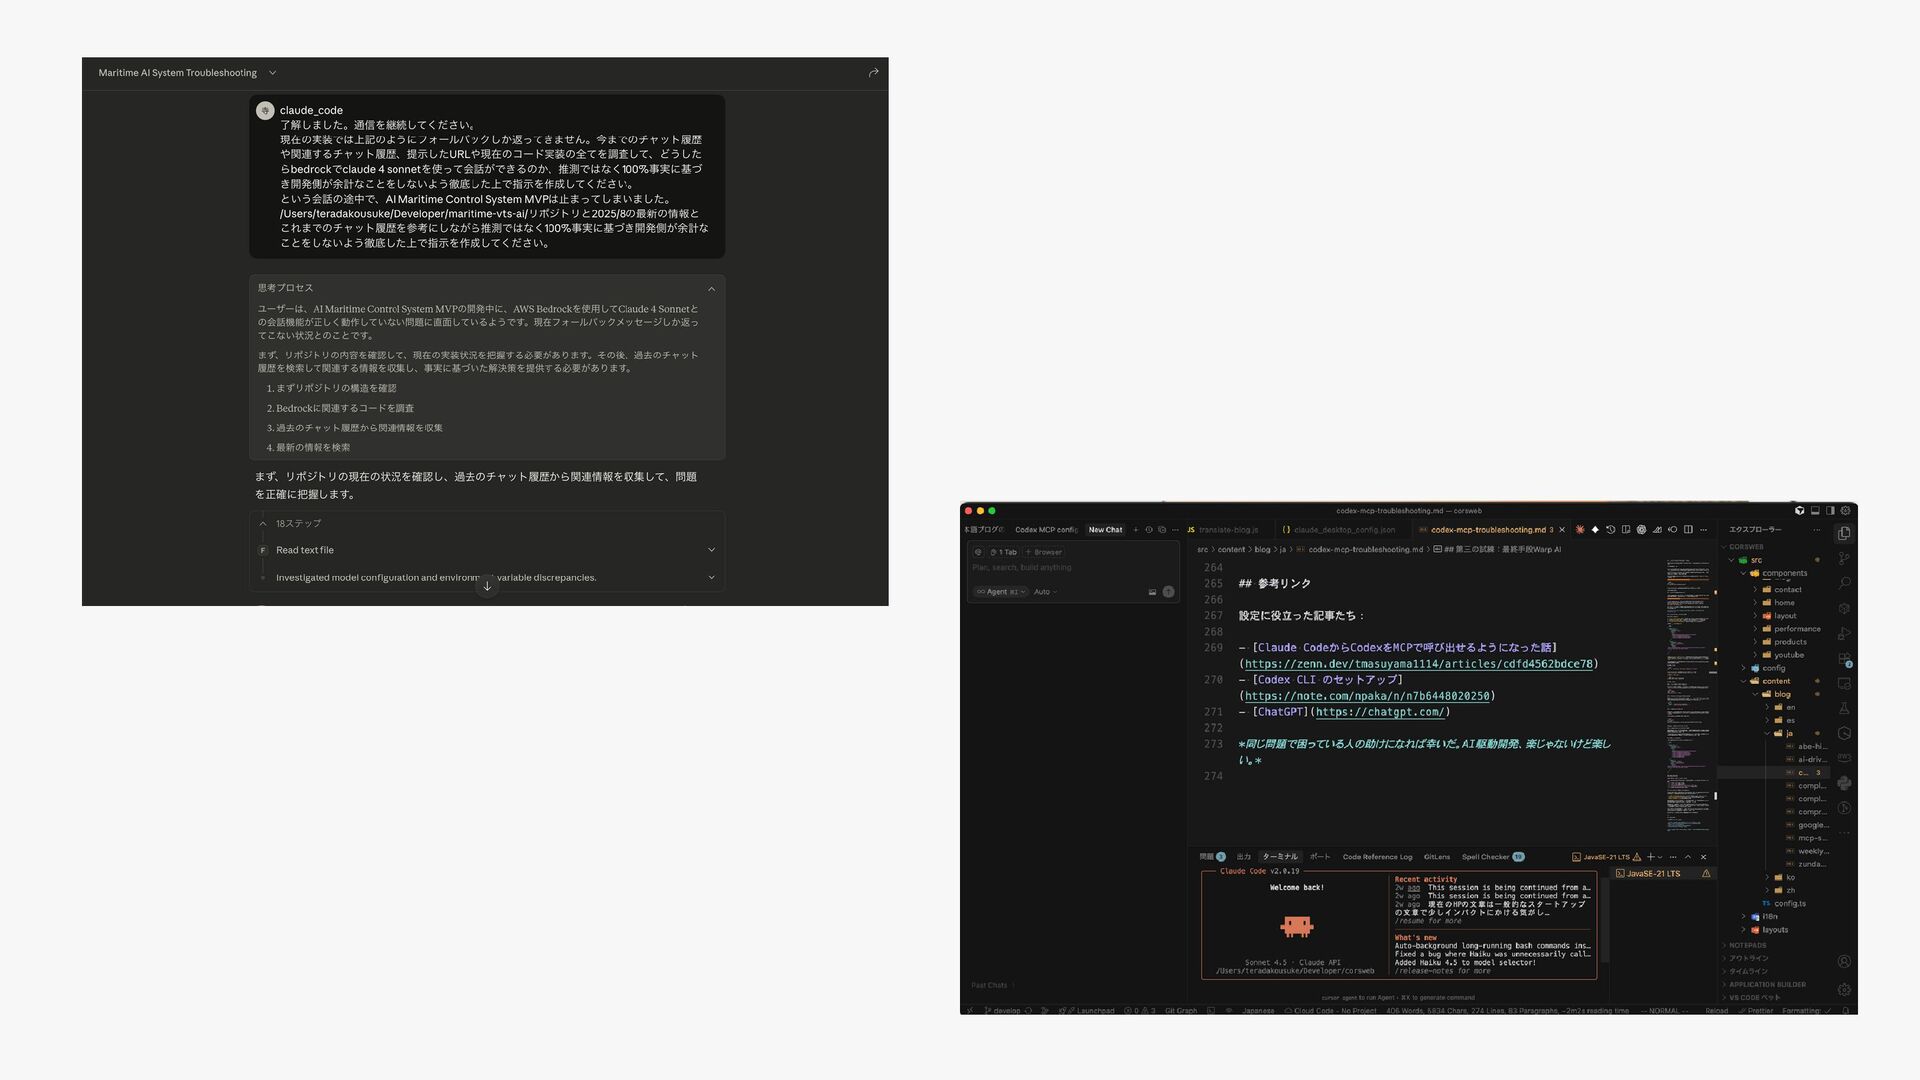Click the share icon in chat header
Viewport: 1920px width, 1080px height.
tap(873, 72)
